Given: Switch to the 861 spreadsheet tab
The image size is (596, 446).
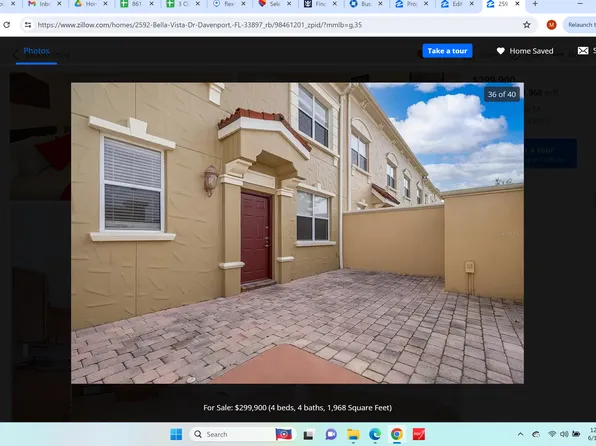Looking at the screenshot, I should pos(132,4).
